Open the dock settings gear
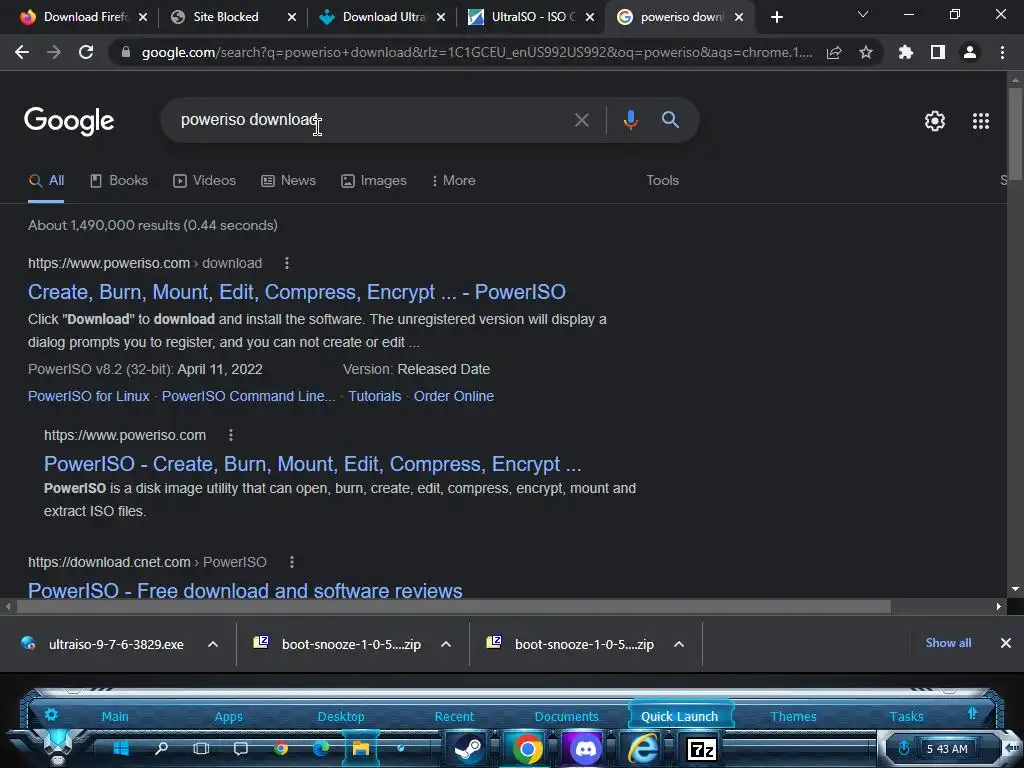Screen dimensions: 1024x768 [51, 714]
